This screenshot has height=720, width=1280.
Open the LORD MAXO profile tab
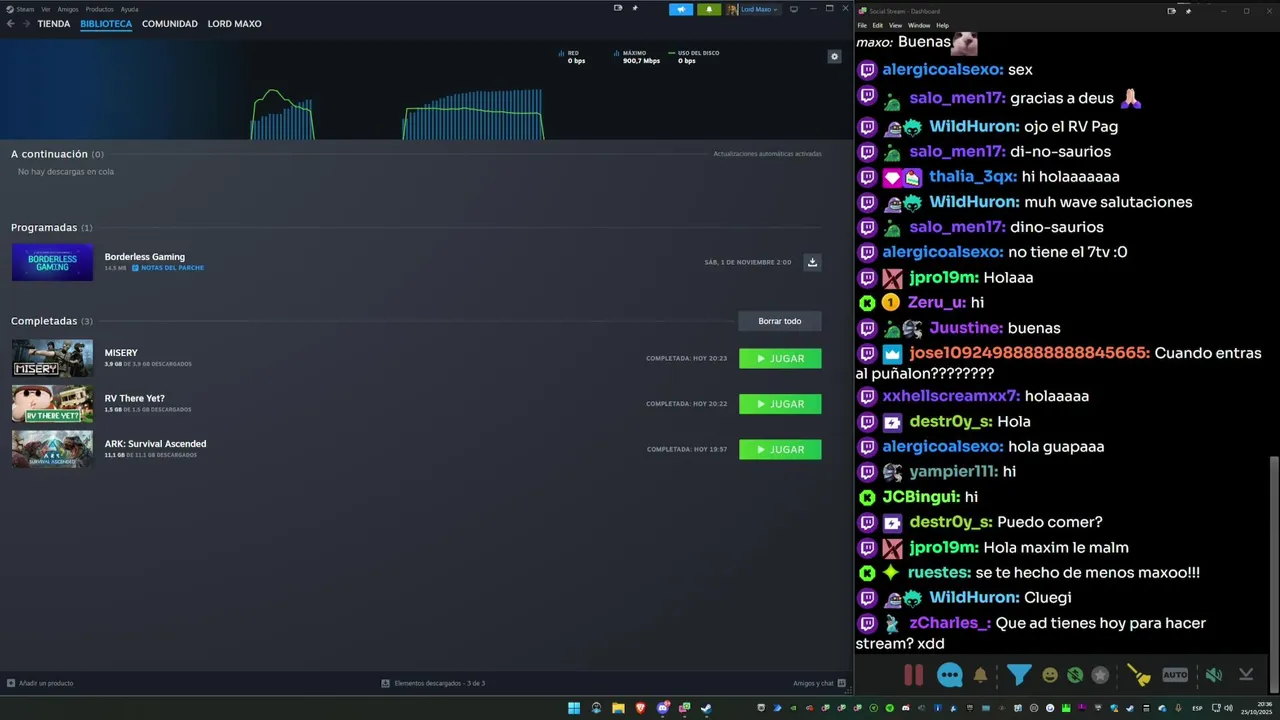tap(234, 24)
